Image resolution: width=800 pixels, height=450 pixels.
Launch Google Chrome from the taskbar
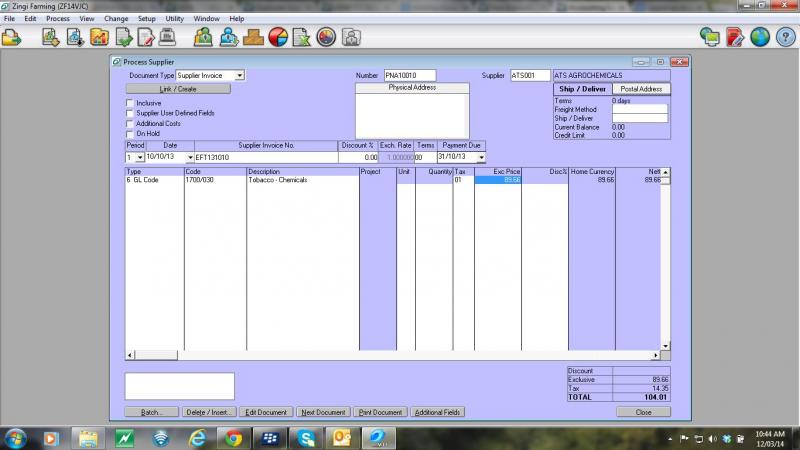233,437
